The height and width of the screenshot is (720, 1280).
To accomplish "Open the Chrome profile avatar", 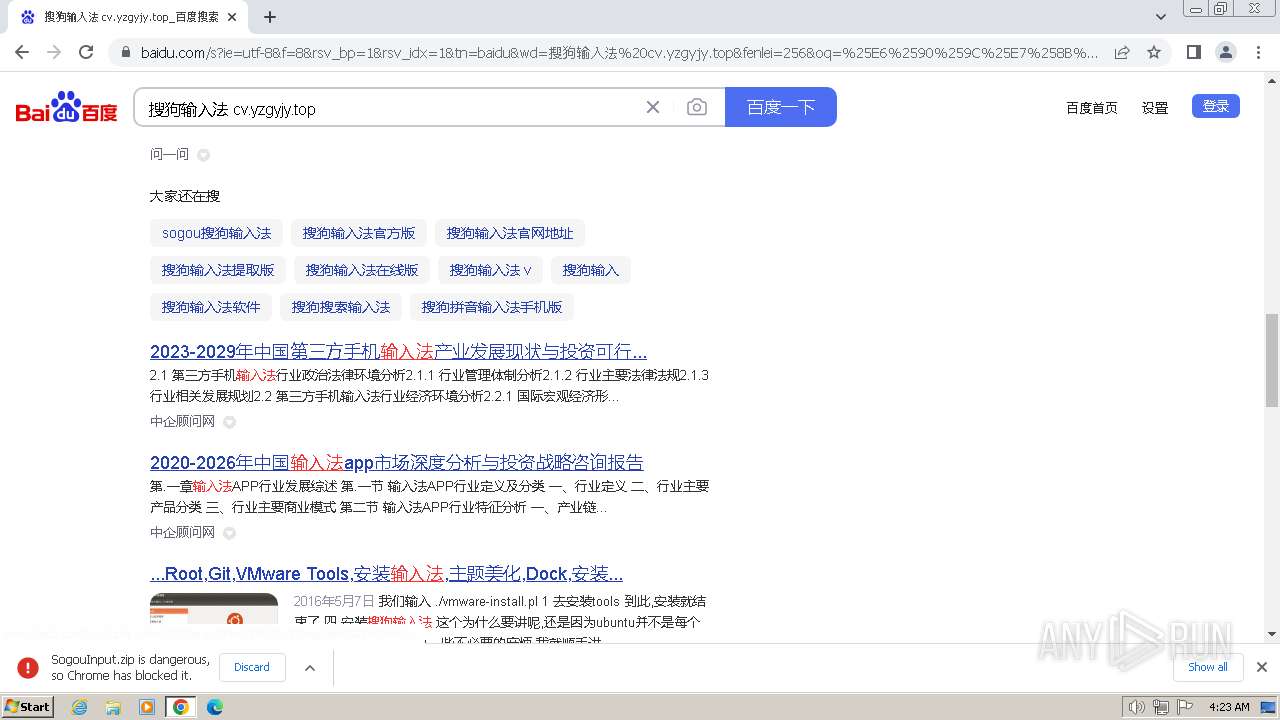I will pyautogui.click(x=1226, y=52).
